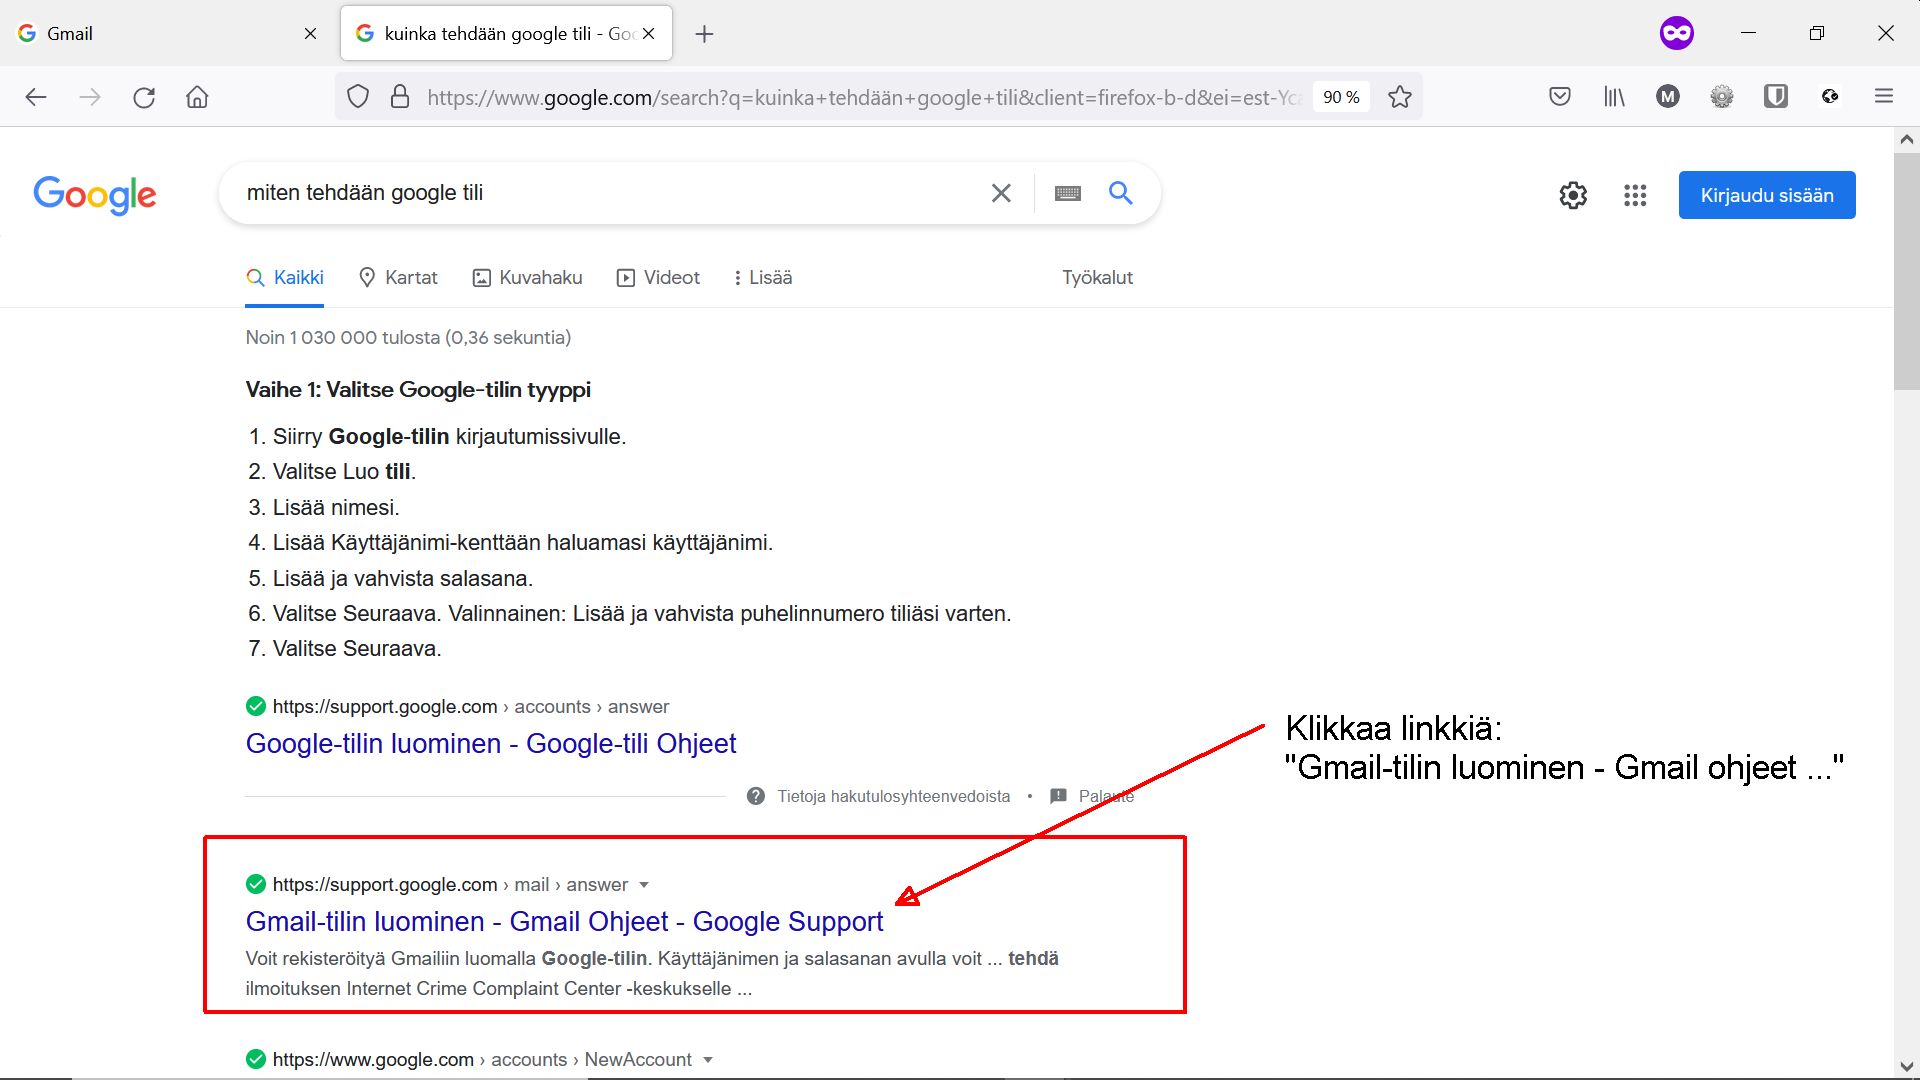This screenshot has height=1080, width=1920.
Task: Save page to Pocket
Action: pos(1560,97)
